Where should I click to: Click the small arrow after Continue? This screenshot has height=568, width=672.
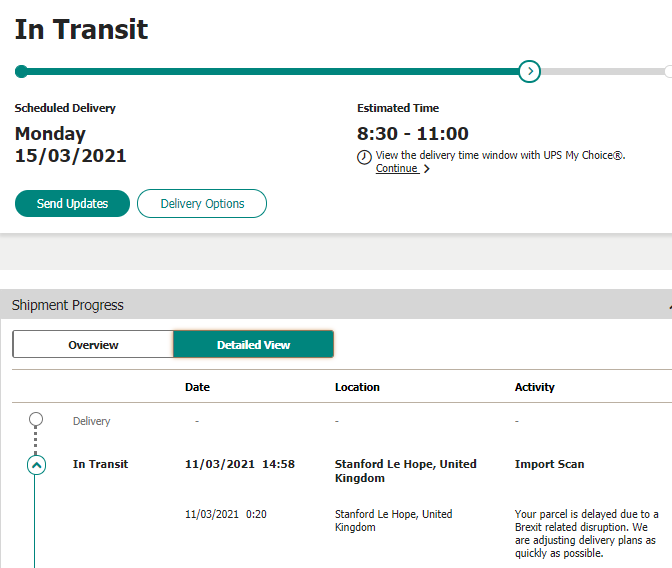427,169
